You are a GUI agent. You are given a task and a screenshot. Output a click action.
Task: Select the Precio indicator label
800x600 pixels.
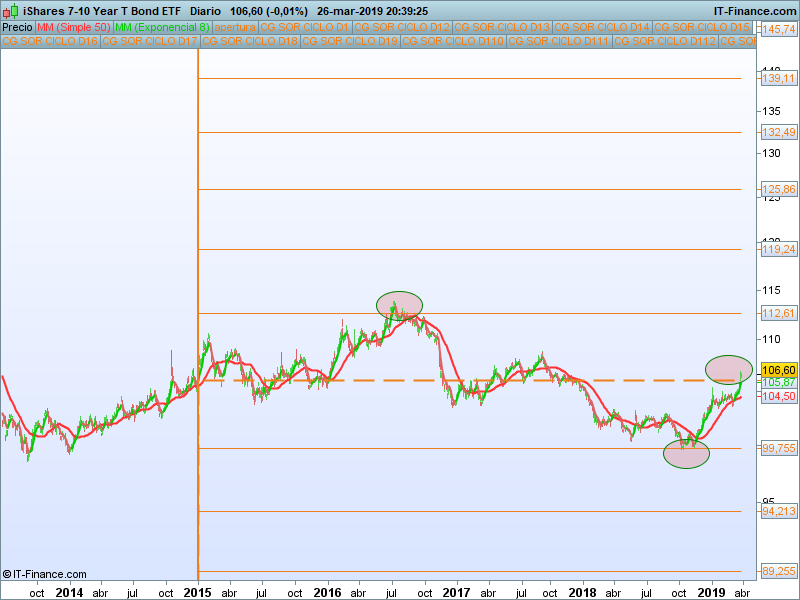coord(18,27)
